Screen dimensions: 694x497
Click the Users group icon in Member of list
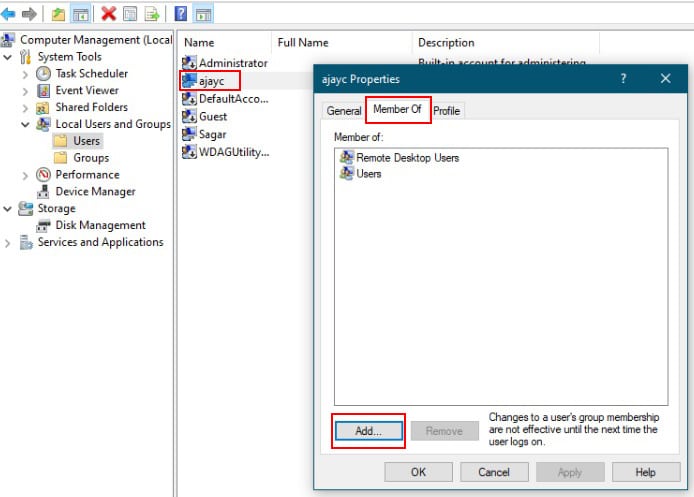click(347, 173)
